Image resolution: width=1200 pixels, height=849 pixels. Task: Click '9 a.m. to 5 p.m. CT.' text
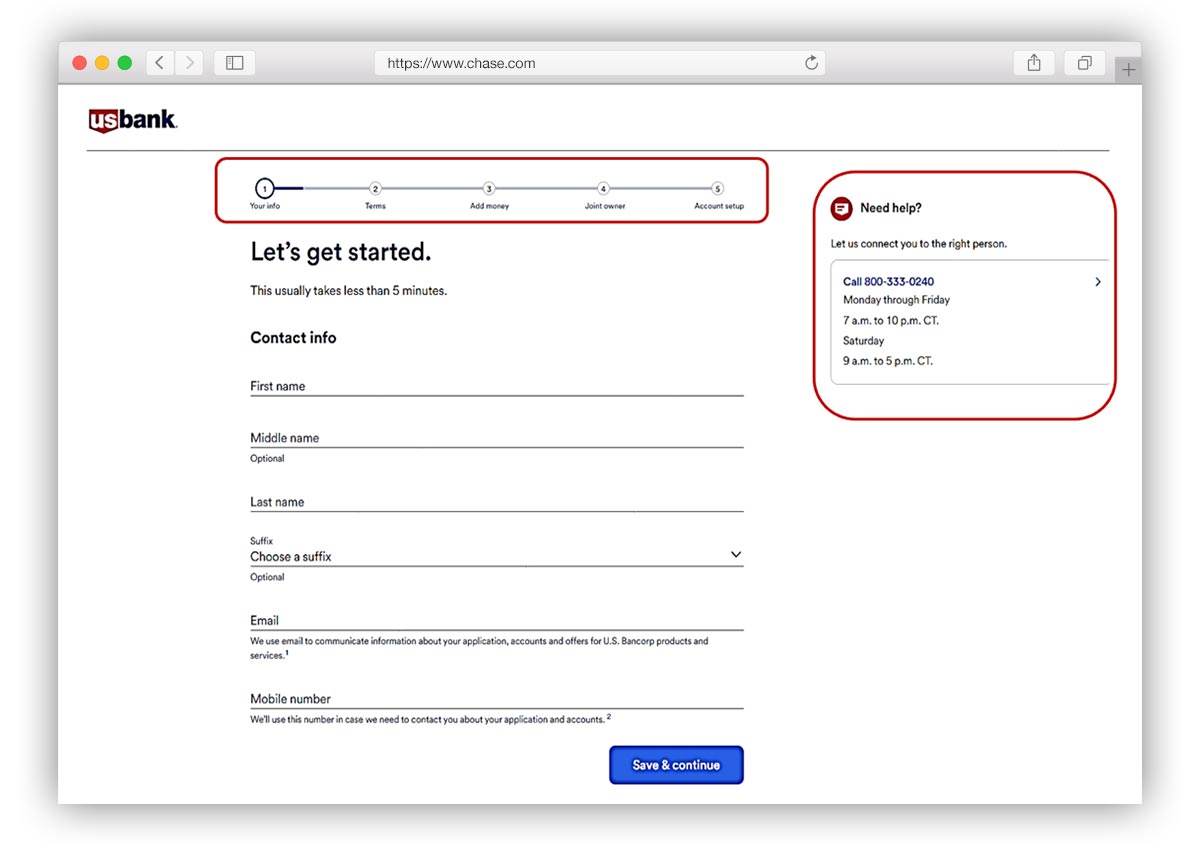(888, 361)
